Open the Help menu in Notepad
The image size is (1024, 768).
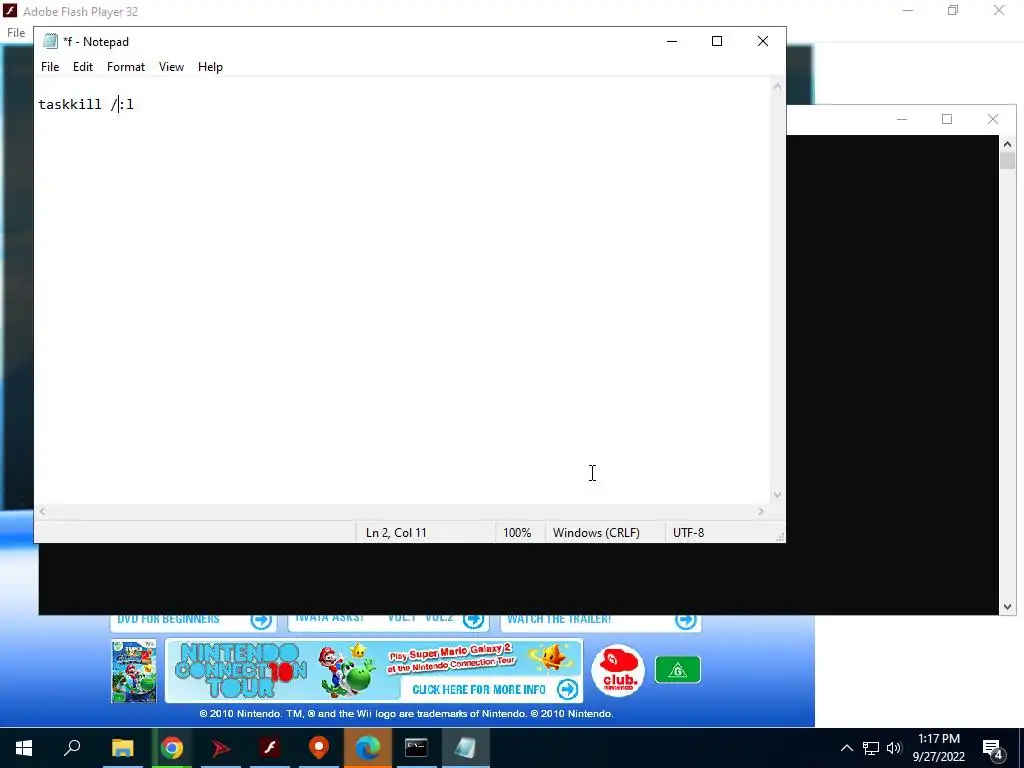pyautogui.click(x=210, y=67)
